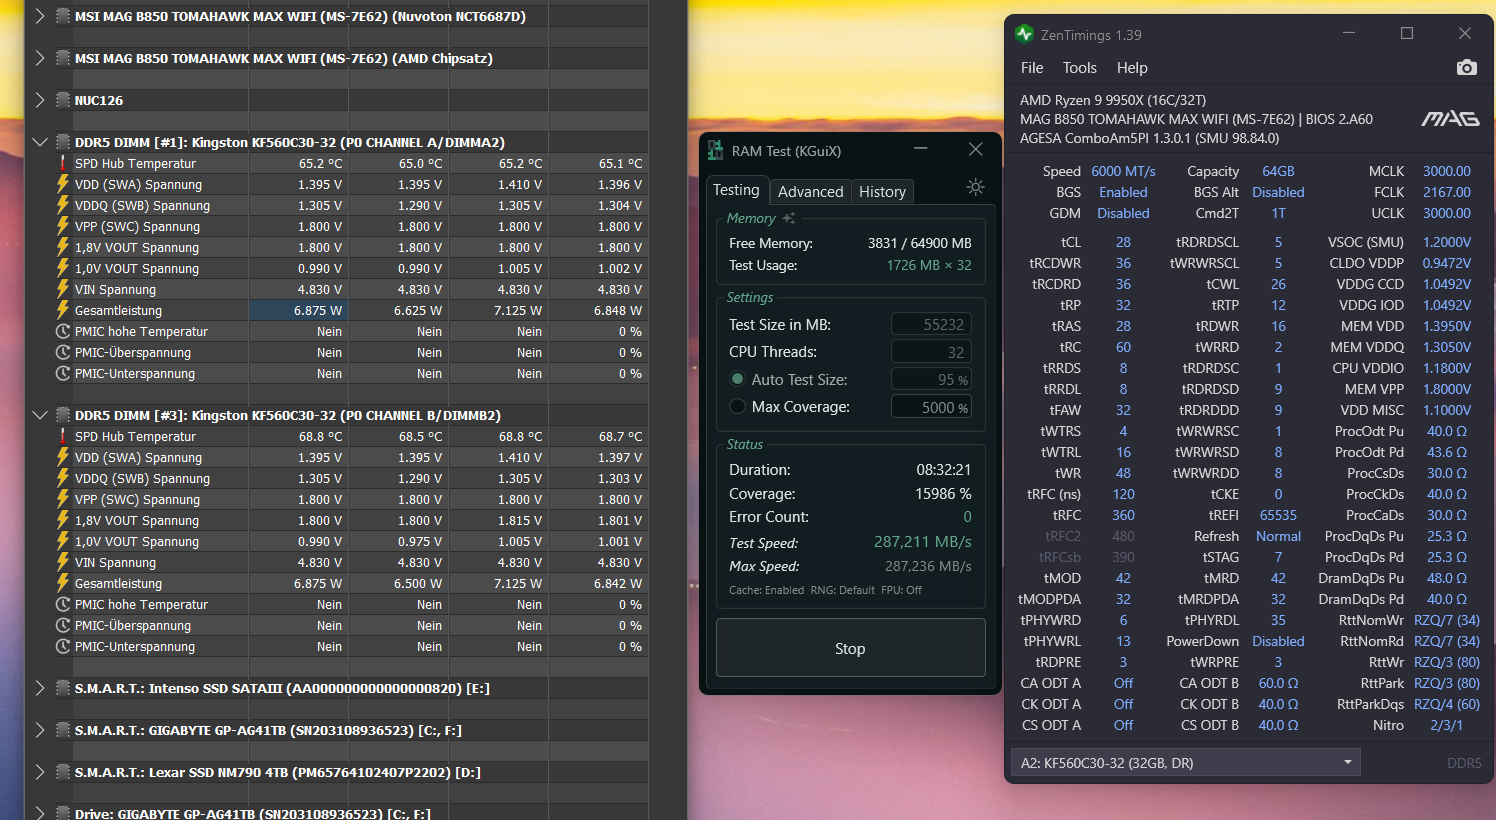Image resolution: width=1496 pixels, height=820 pixels.
Task: Click the Coverage value 15986 %
Action: [943, 493]
